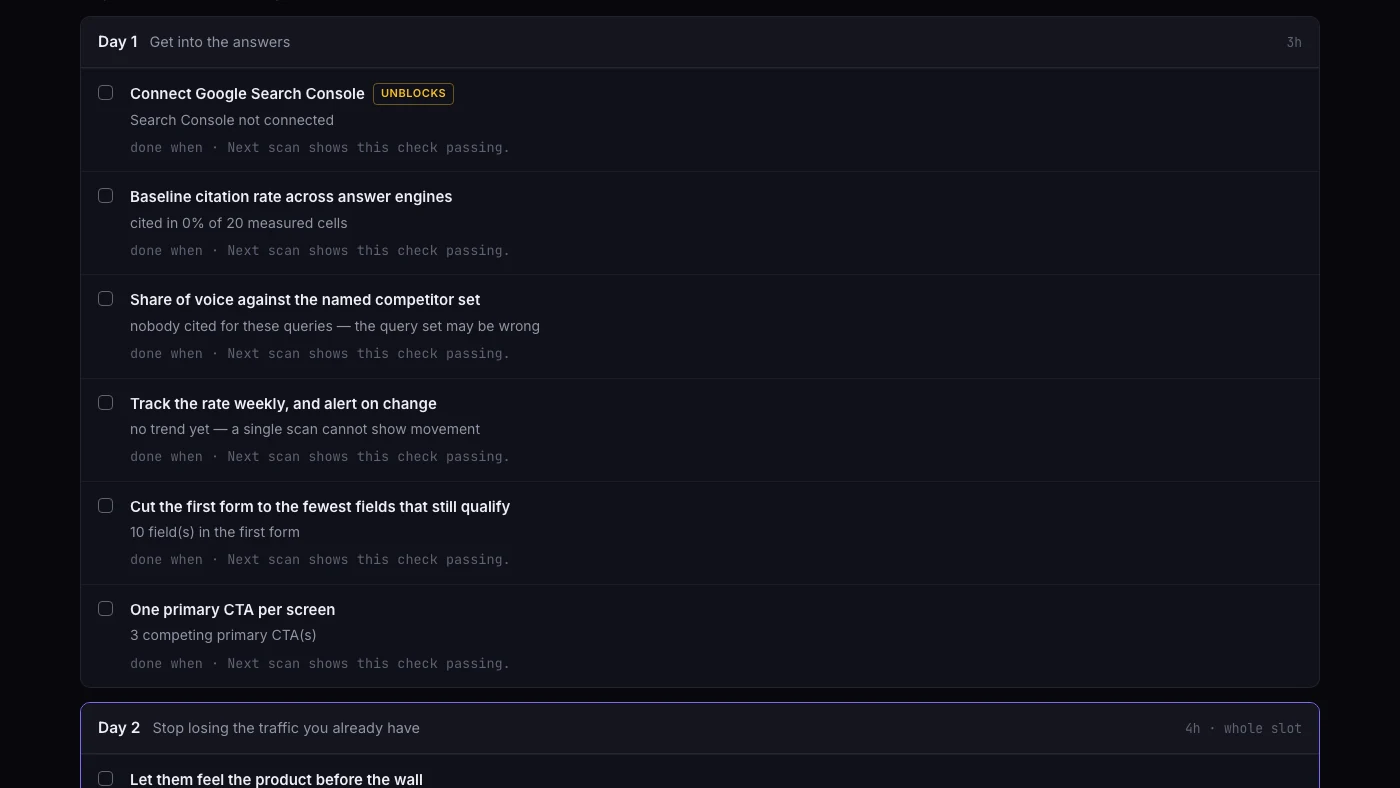This screenshot has width=1400, height=788.
Task: Open "Let them feel the product before the wall"
Action: coord(276,779)
